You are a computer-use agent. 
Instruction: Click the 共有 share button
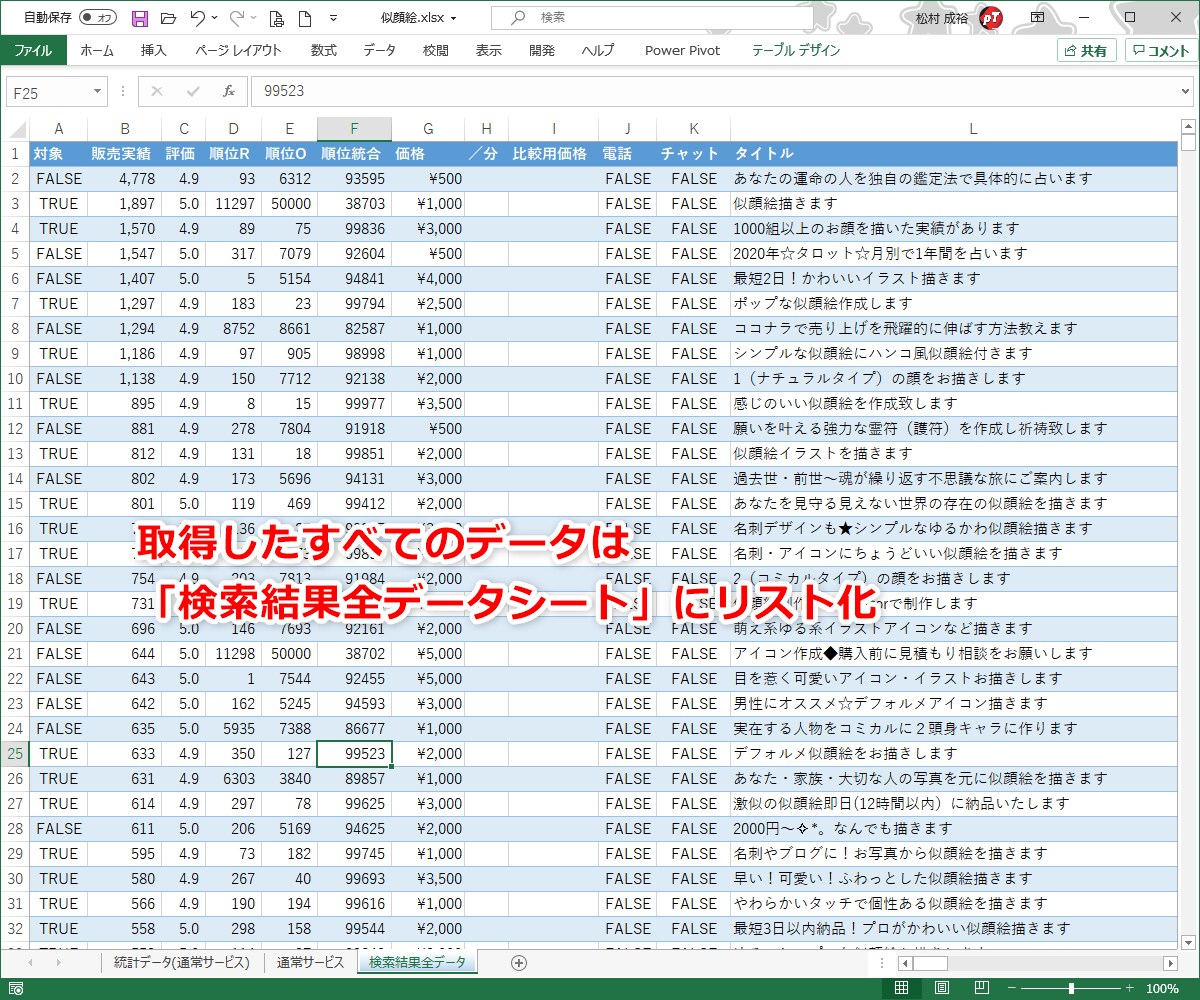click(1086, 51)
